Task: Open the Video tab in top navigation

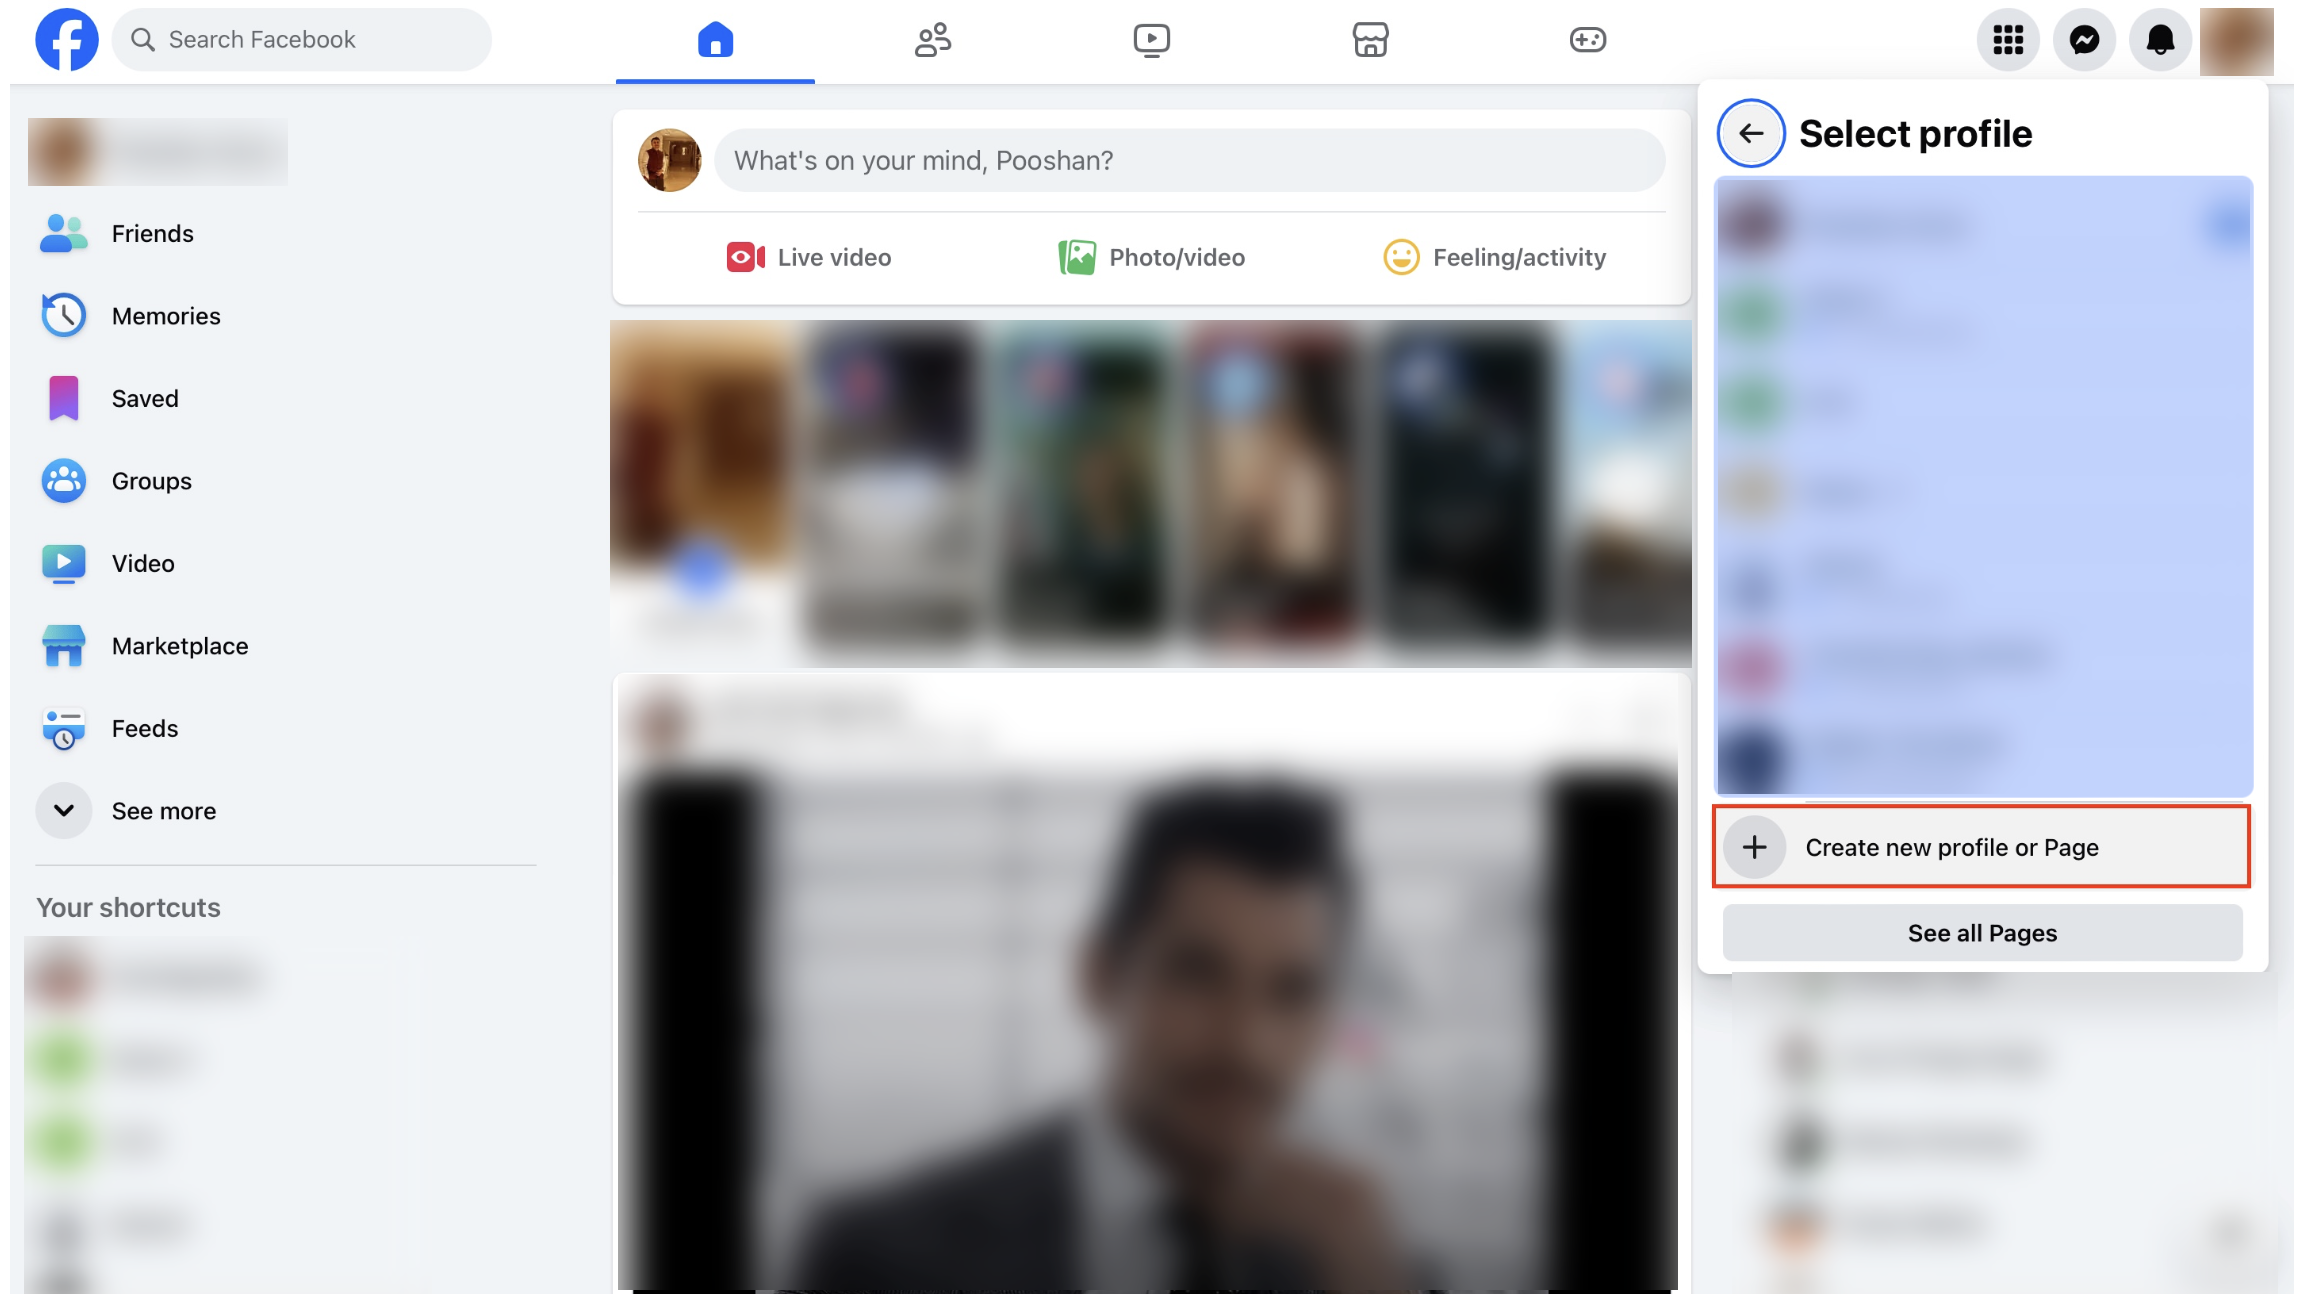Action: [x=1152, y=40]
